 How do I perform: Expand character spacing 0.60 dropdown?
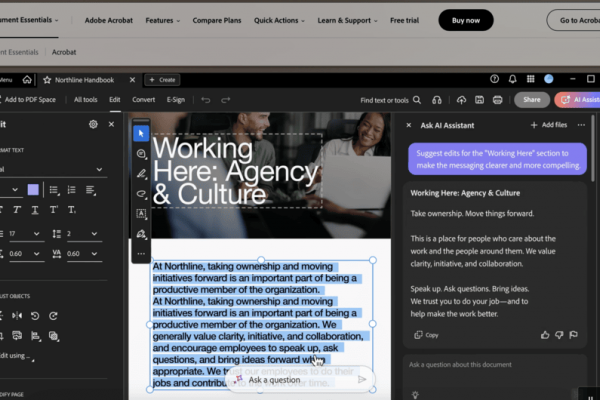pos(94,254)
